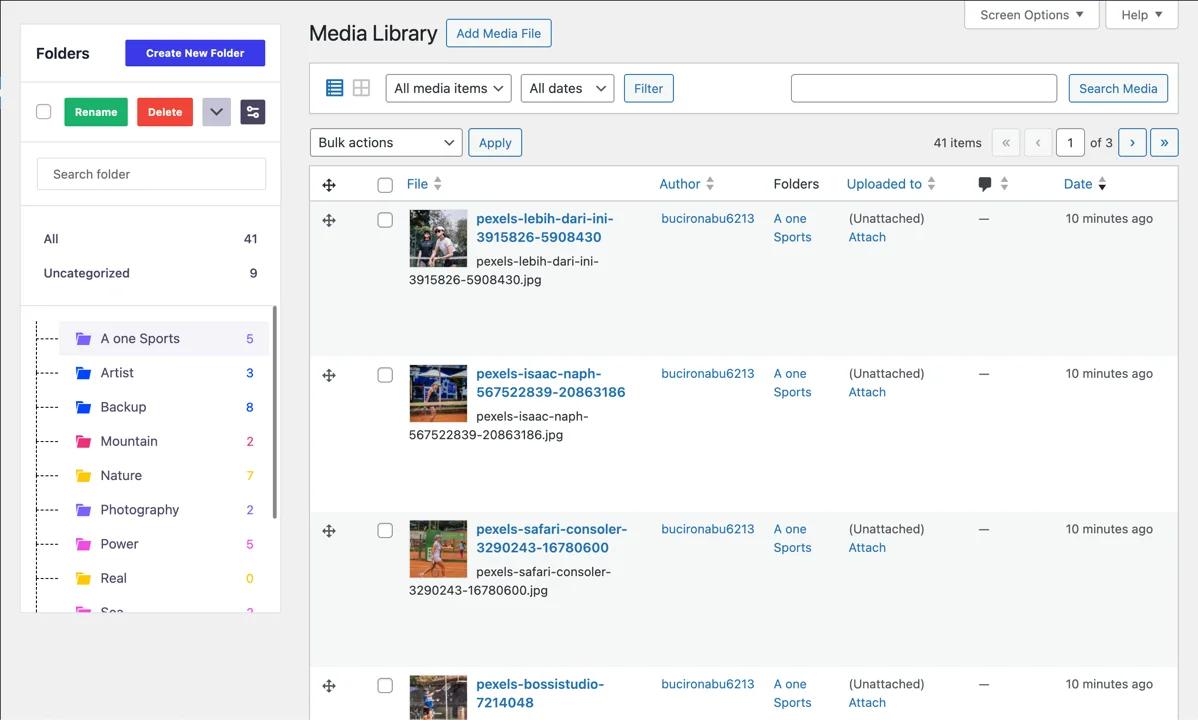Open pexels-lebih-dari-ini thumbnail image
Image resolution: width=1198 pixels, height=720 pixels.
(x=438, y=238)
